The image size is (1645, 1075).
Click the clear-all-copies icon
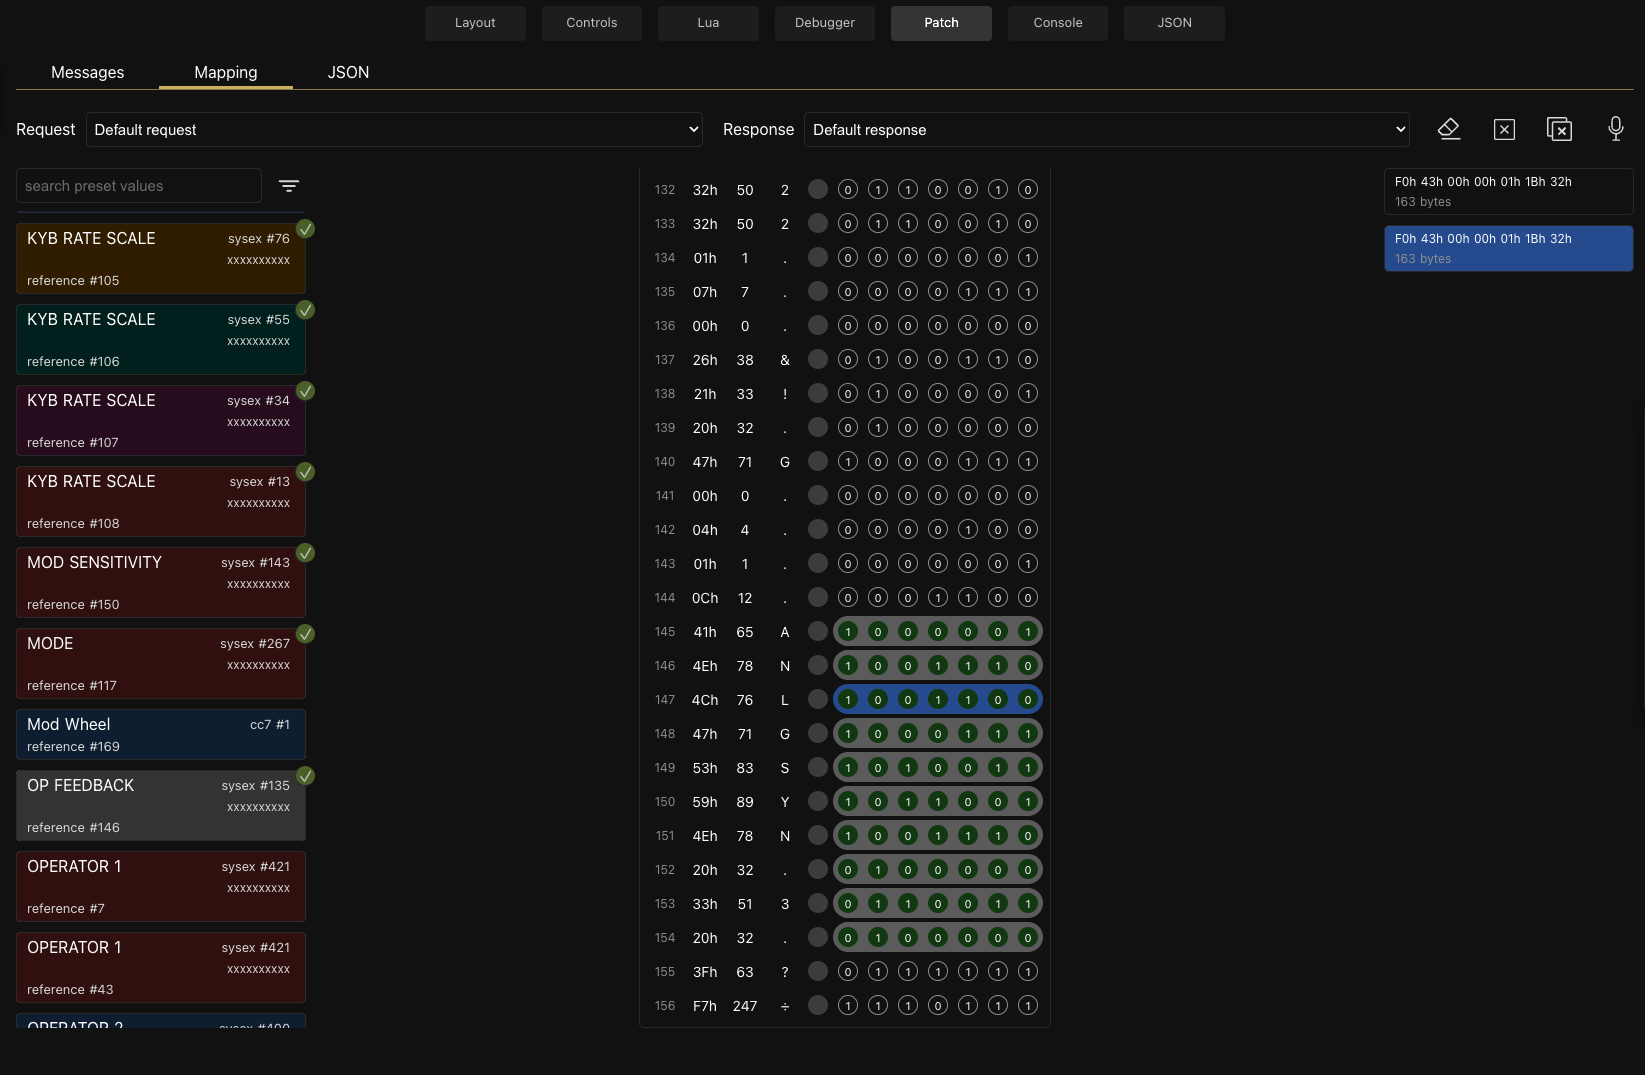(1560, 128)
